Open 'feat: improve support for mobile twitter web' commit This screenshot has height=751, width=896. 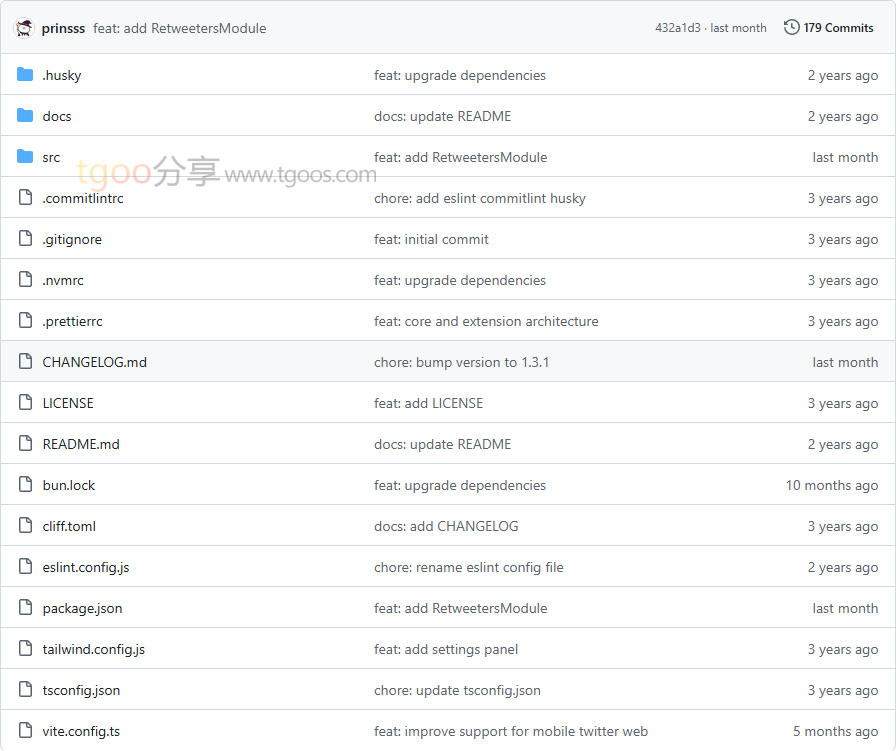click(510, 731)
